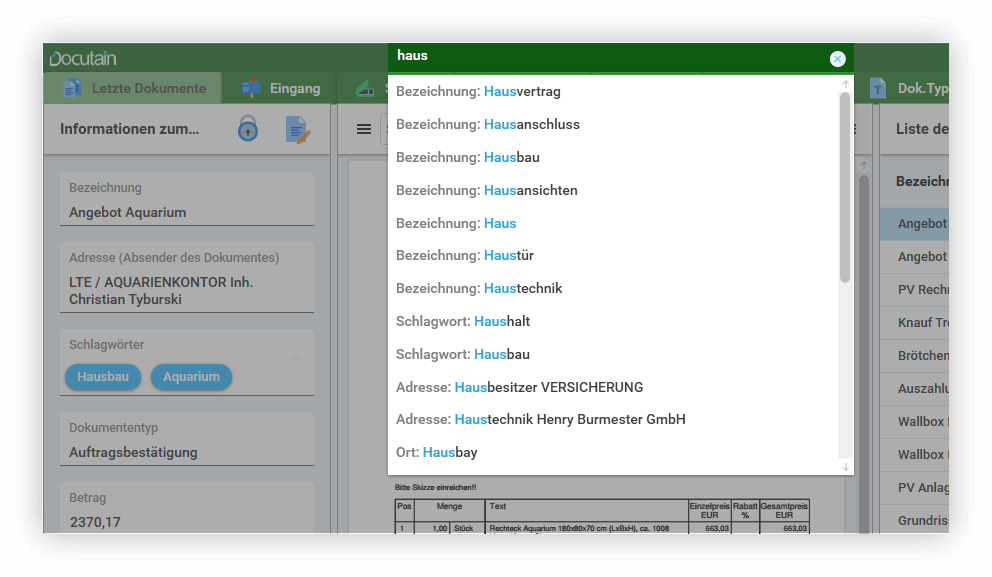Select Adresse: Hausbesitzer VERSICHERUNG suggestion

[x=519, y=387]
